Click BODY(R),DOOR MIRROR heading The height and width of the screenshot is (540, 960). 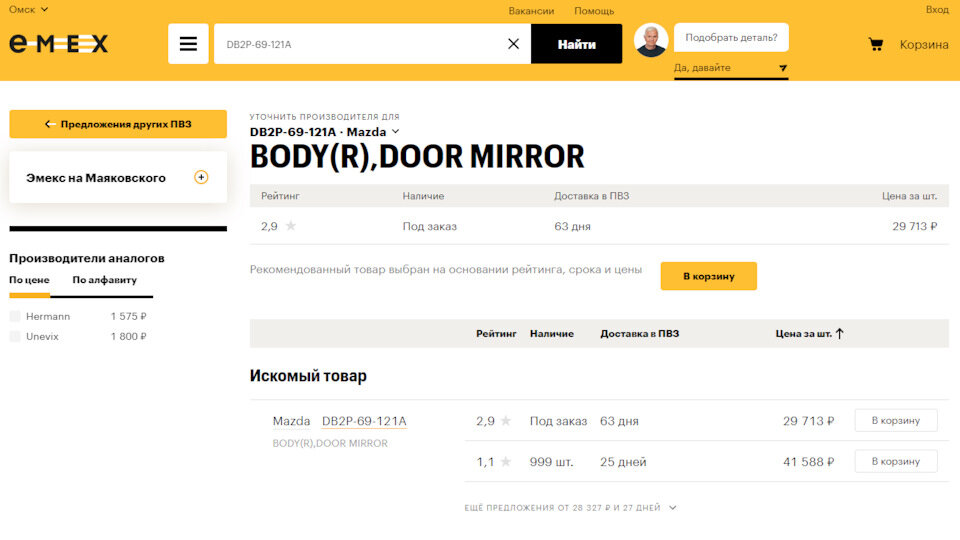pyautogui.click(x=417, y=157)
